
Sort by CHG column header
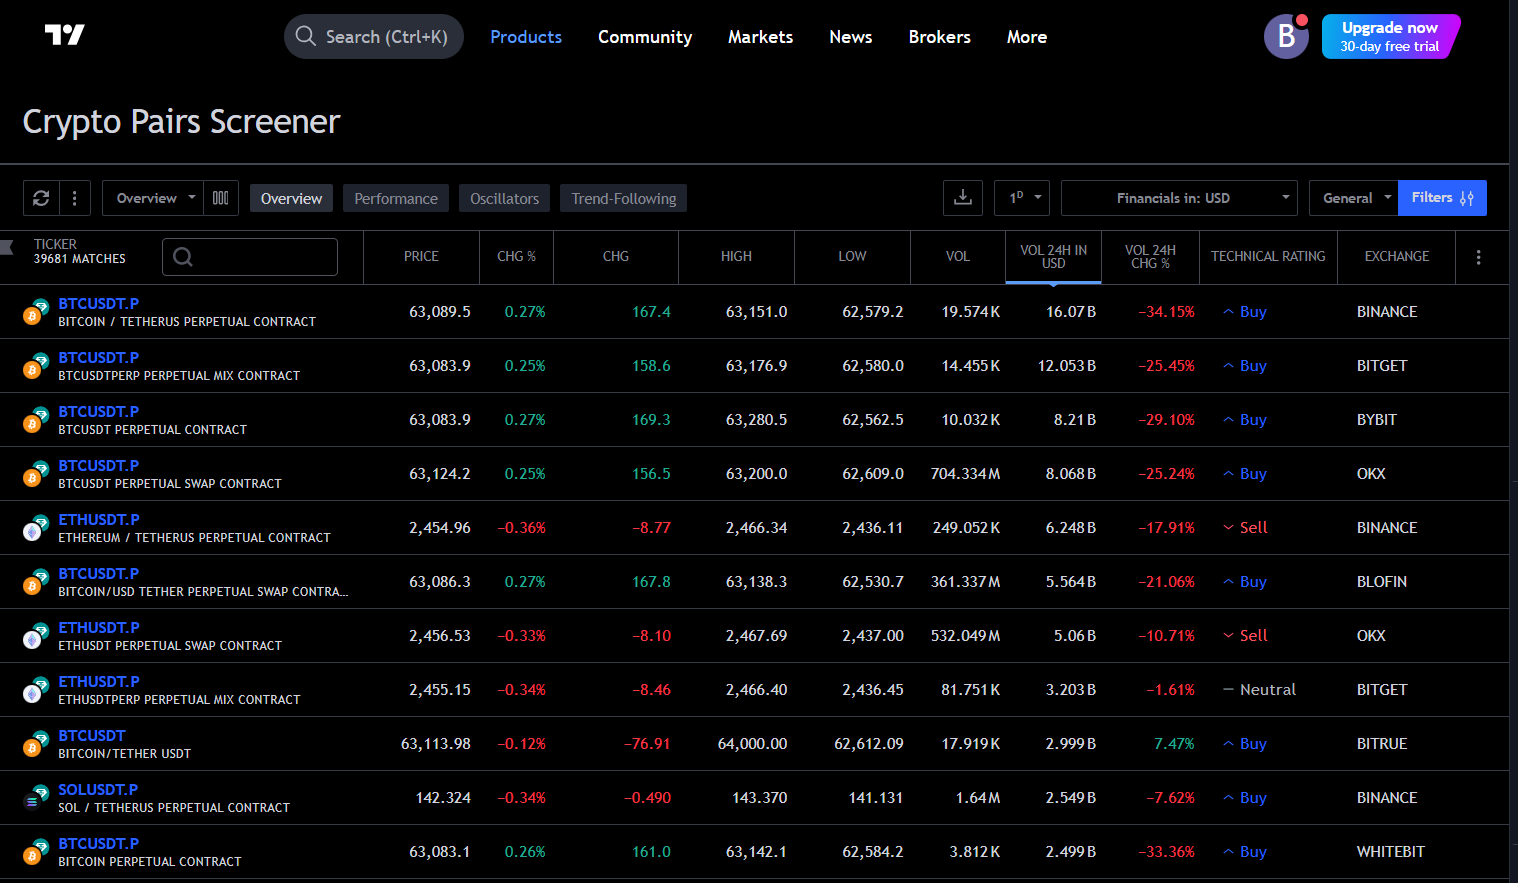click(x=616, y=257)
